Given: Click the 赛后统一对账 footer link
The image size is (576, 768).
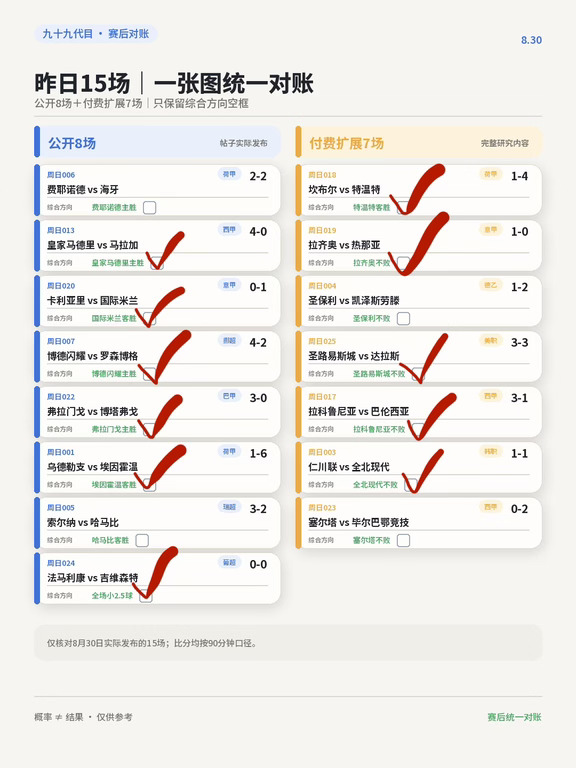Looking at the screenshot, I should (514, 717).
